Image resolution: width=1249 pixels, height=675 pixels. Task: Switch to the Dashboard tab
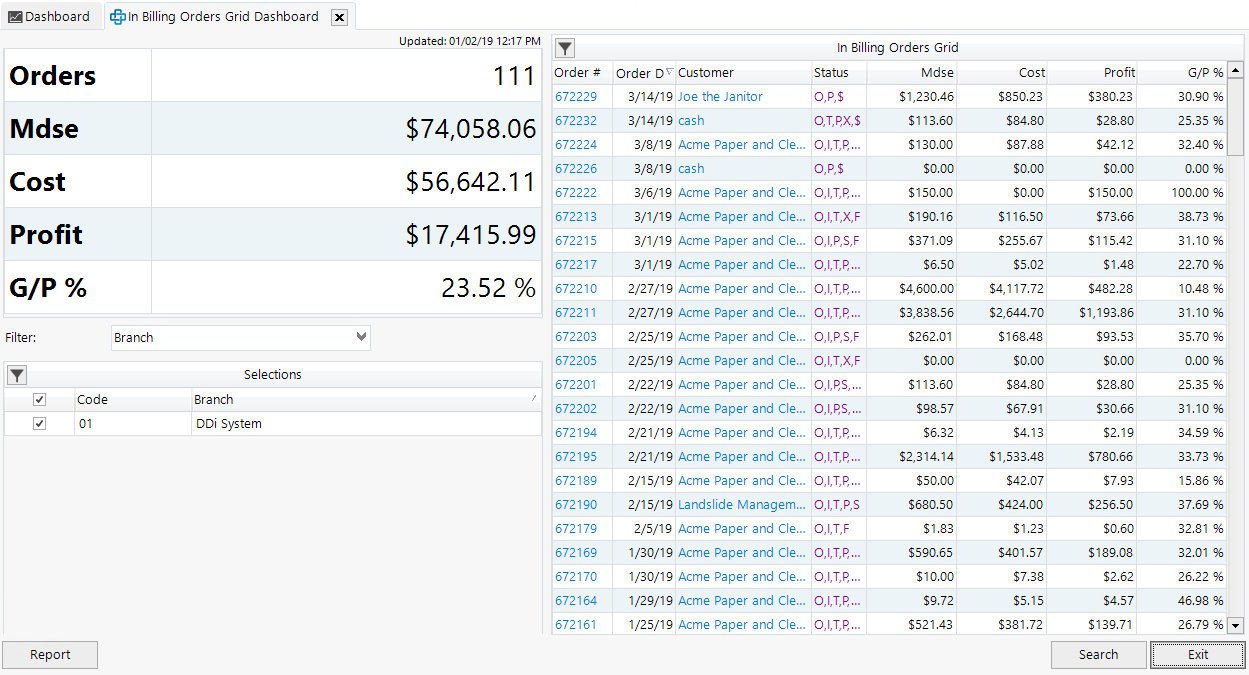click(50, 16)
